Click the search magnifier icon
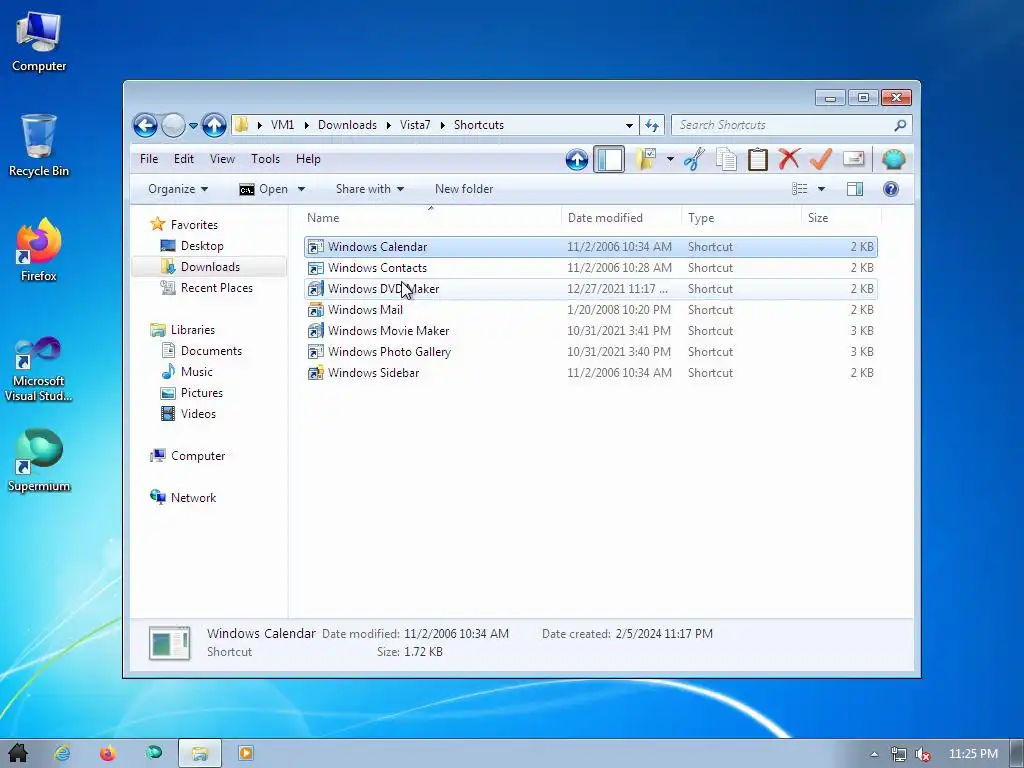Screen dimensions: 1024x768 click(x=901, y=125)
